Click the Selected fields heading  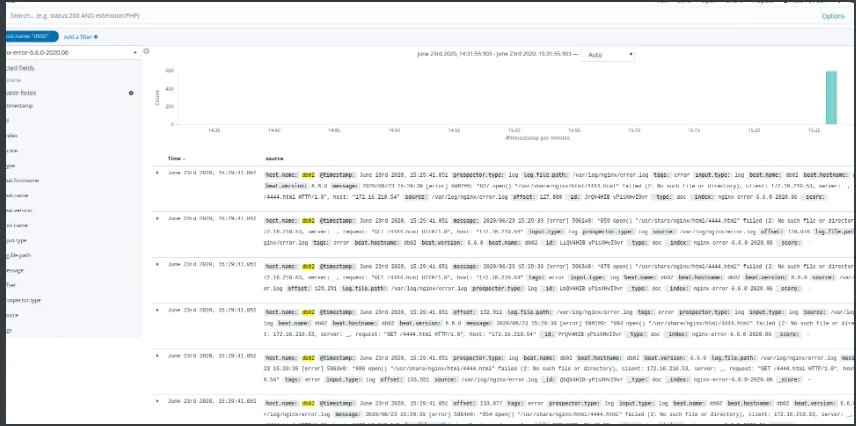pos(20,69)
